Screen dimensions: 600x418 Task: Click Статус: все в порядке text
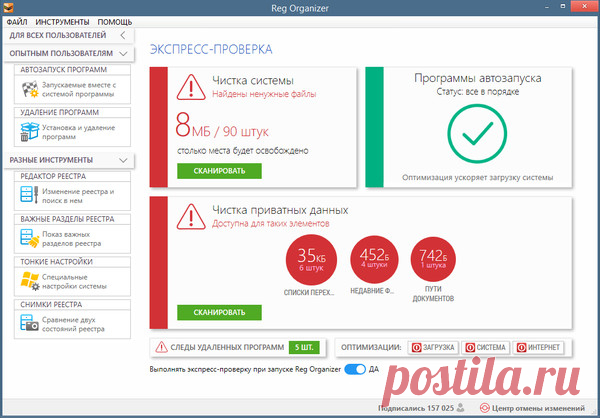(x=478, y=92)
